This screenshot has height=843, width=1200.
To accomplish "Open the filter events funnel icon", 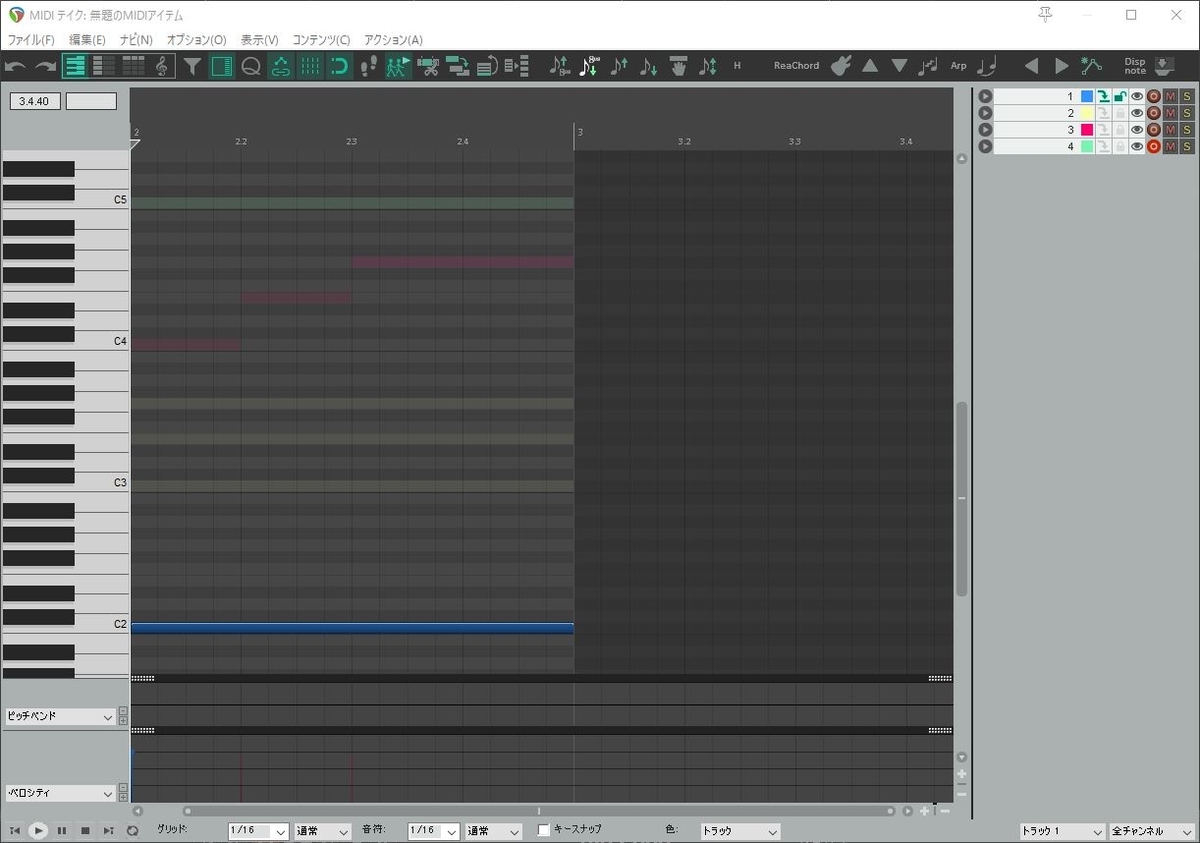I will [x=192, y=66].
